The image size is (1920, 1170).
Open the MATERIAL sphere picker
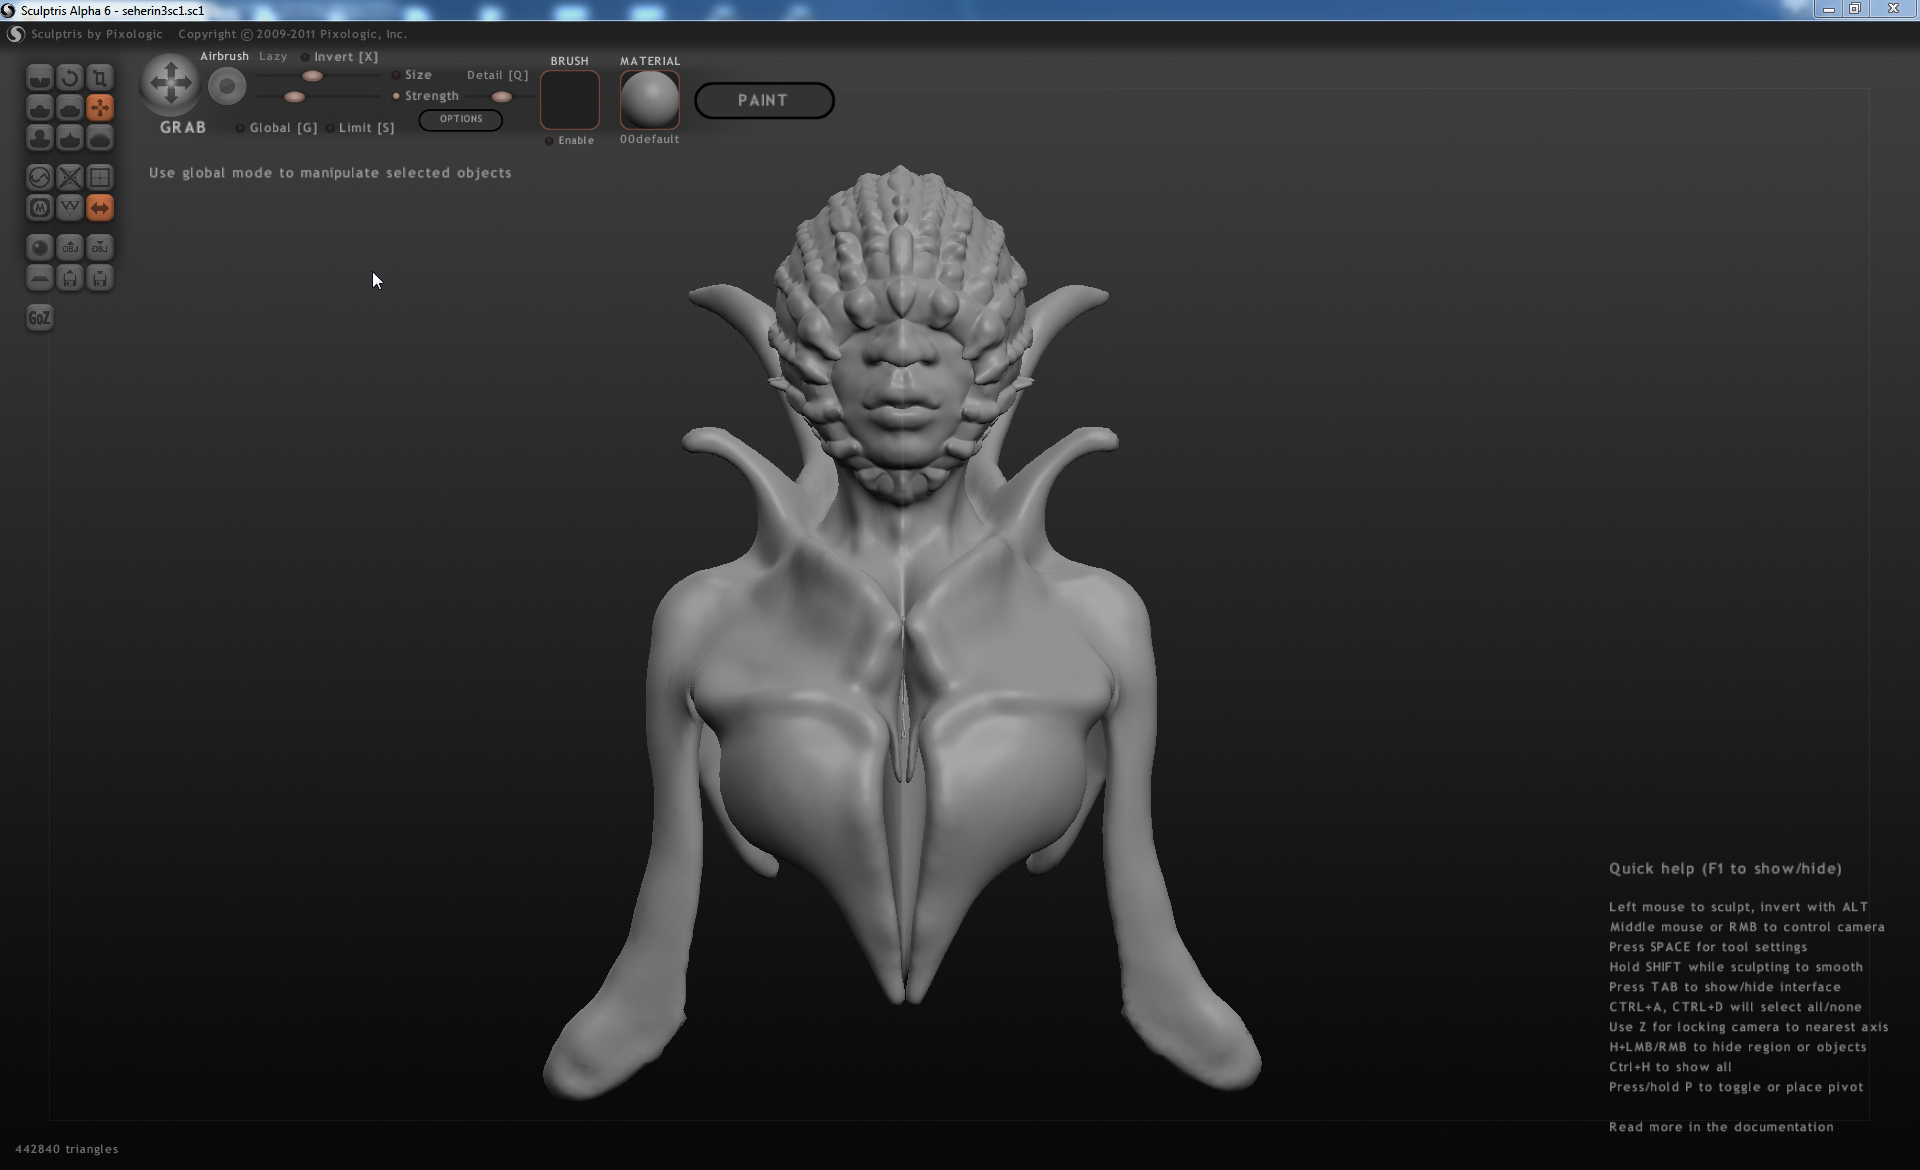pyautogui.click(x=649, y=99)
